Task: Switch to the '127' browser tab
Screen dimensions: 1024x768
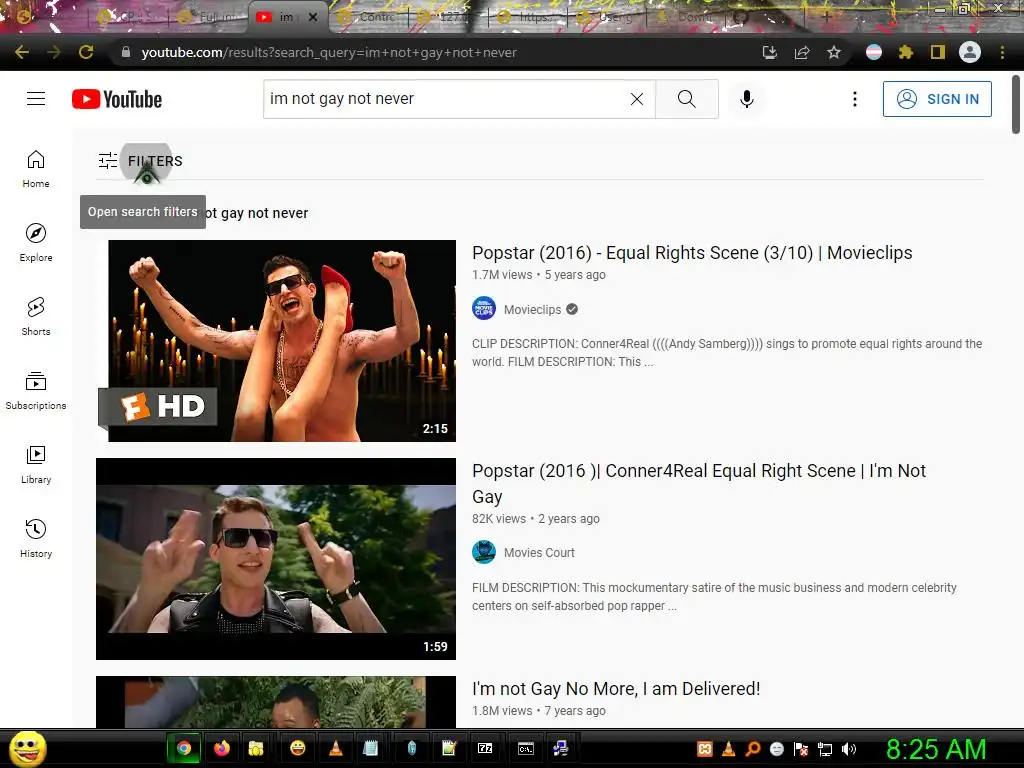Action: point(445,17)
